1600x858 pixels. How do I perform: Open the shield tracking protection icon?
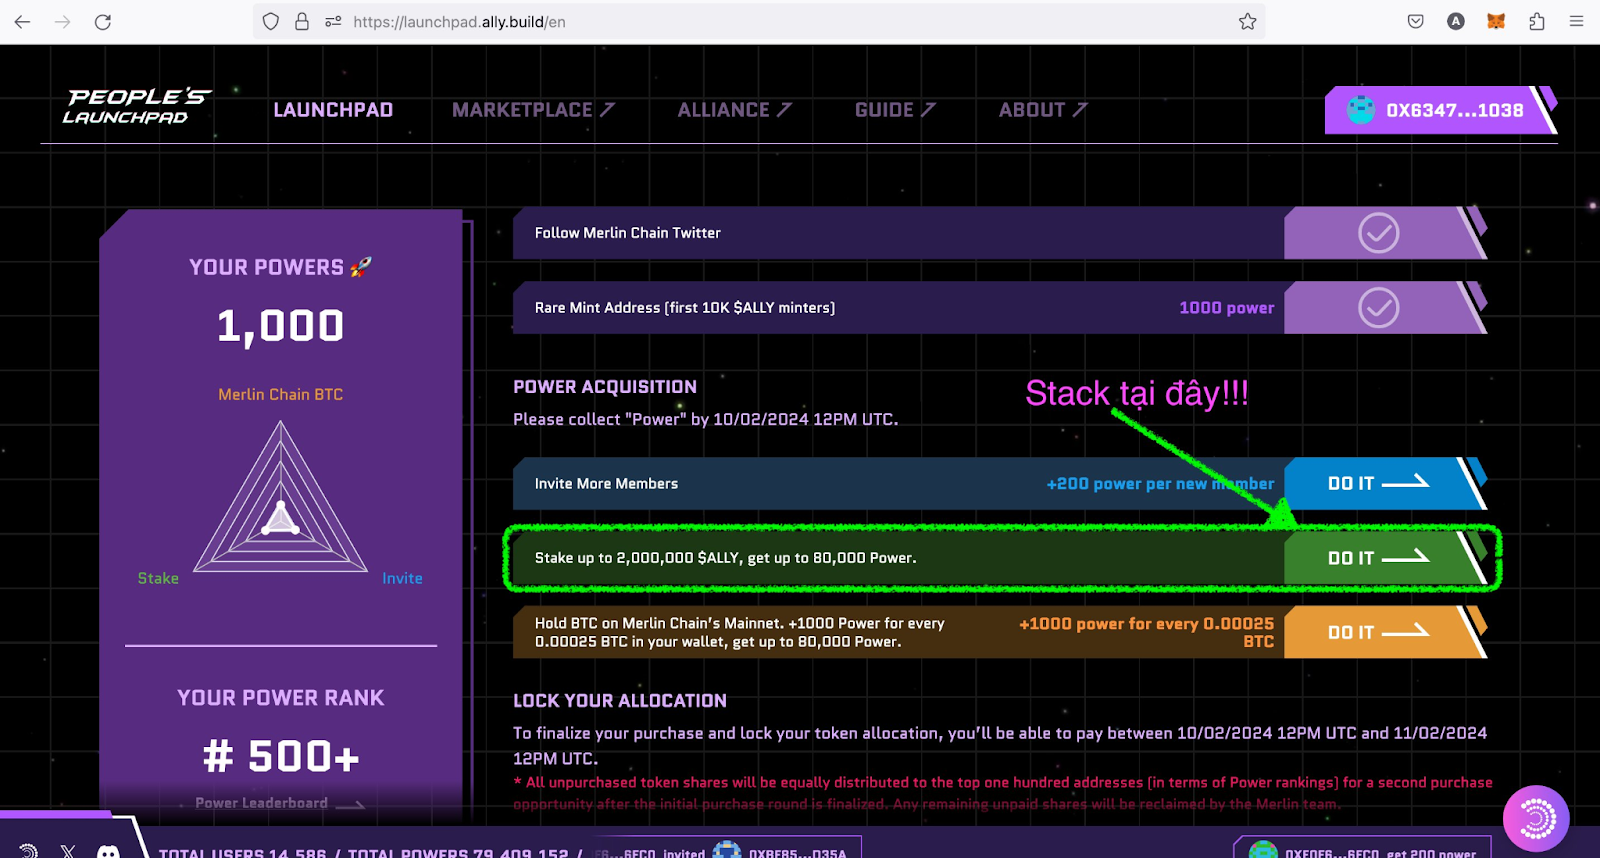(x=270, y=21)
